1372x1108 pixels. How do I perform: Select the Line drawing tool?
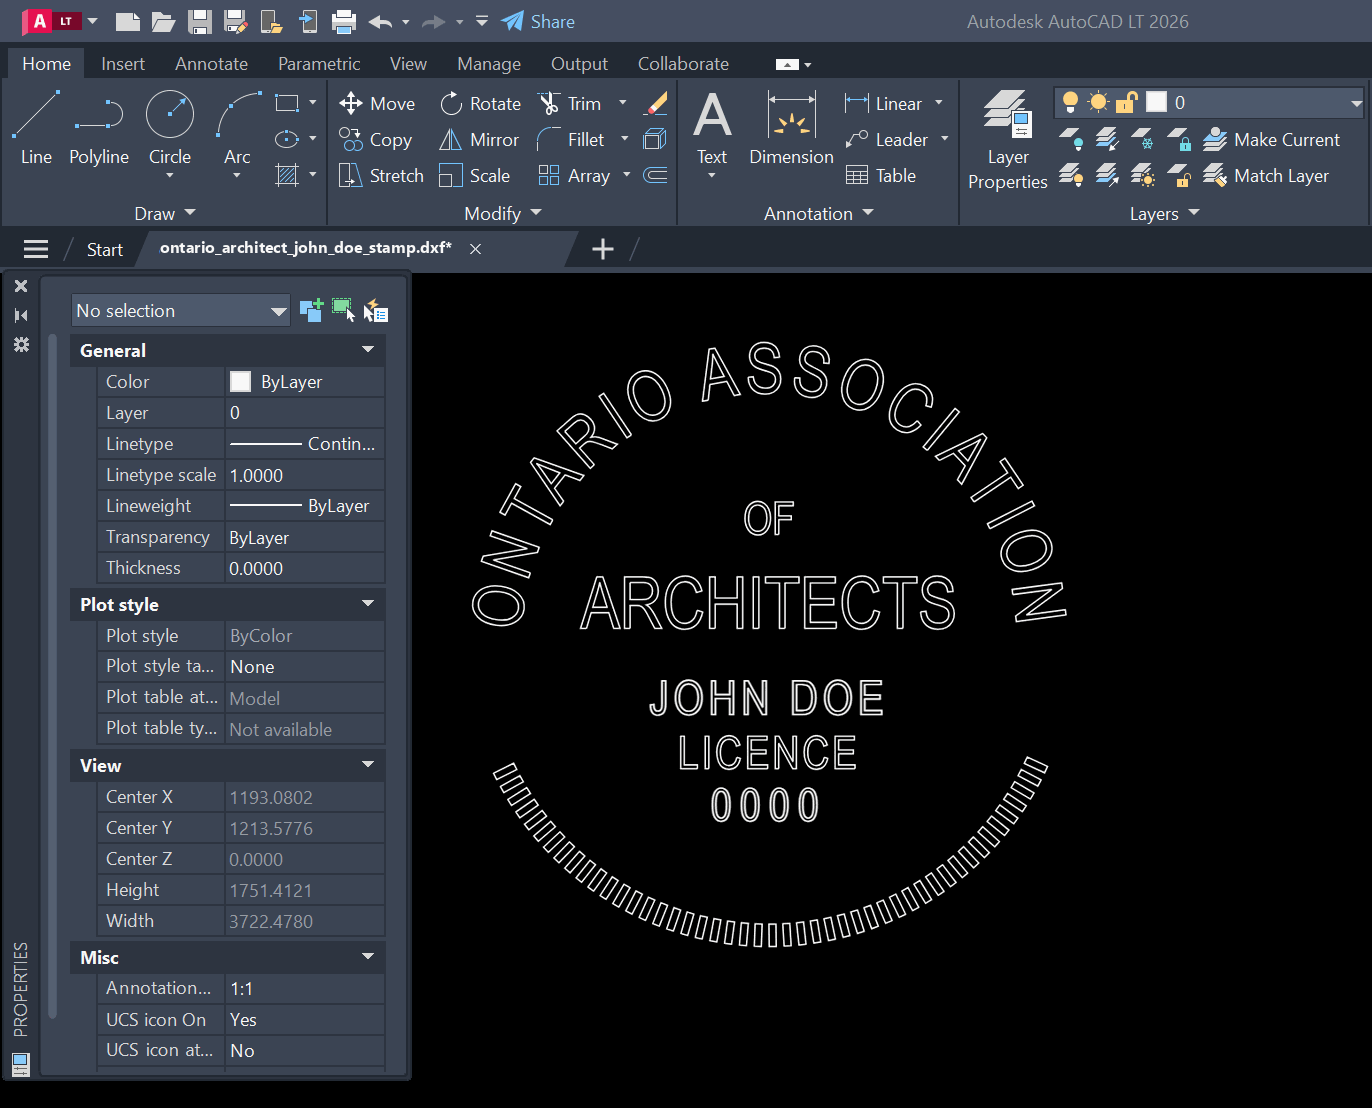click(36, 127)
